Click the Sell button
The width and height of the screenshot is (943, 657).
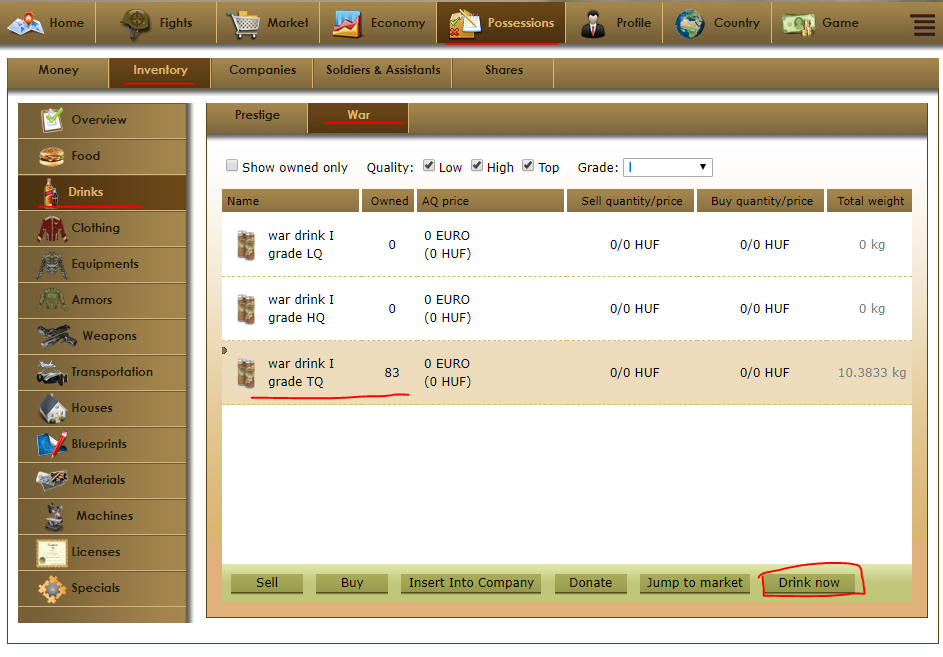click(267, 582)
